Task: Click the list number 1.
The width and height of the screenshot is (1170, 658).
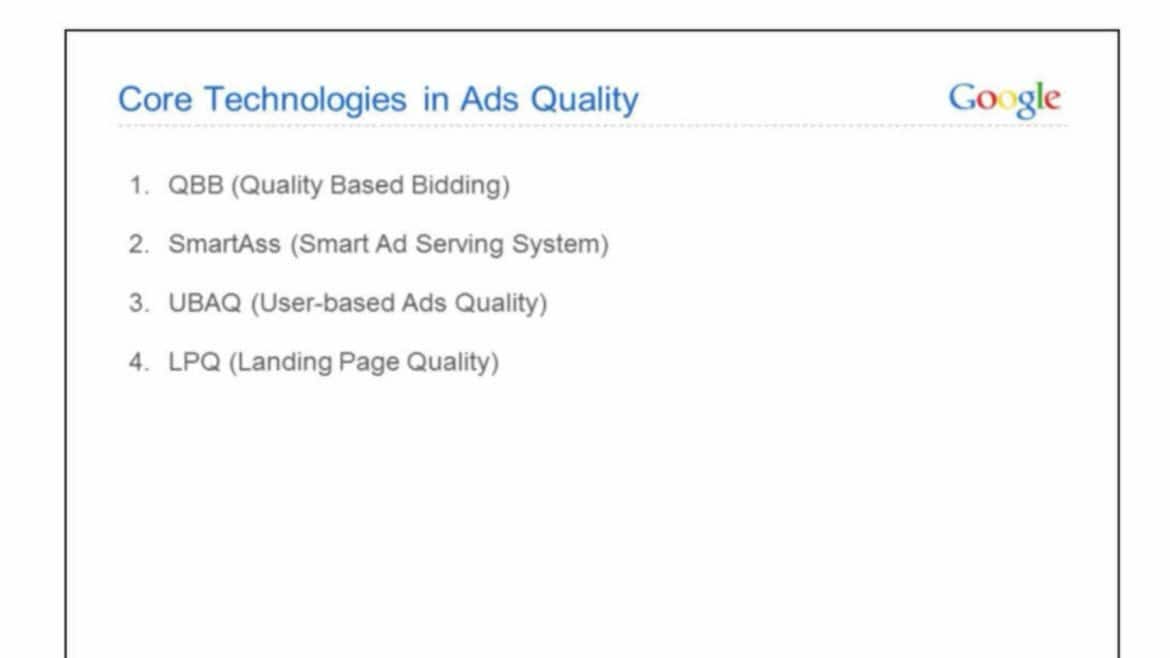Action: click(x=139, y=185)
